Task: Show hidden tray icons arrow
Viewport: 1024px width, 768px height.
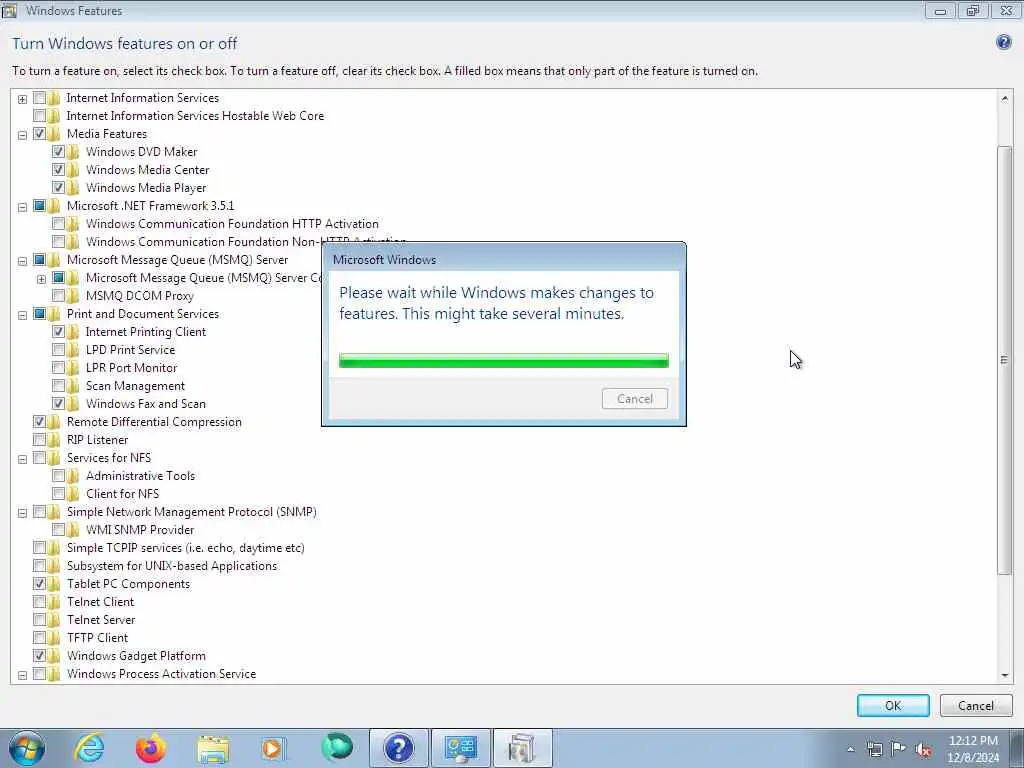Action: coord(850,750)
